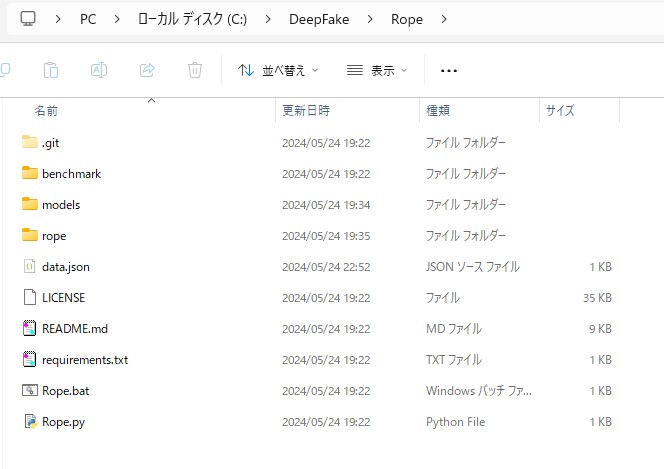Open the 表示 view dropdown

click(x=377, y=70)
